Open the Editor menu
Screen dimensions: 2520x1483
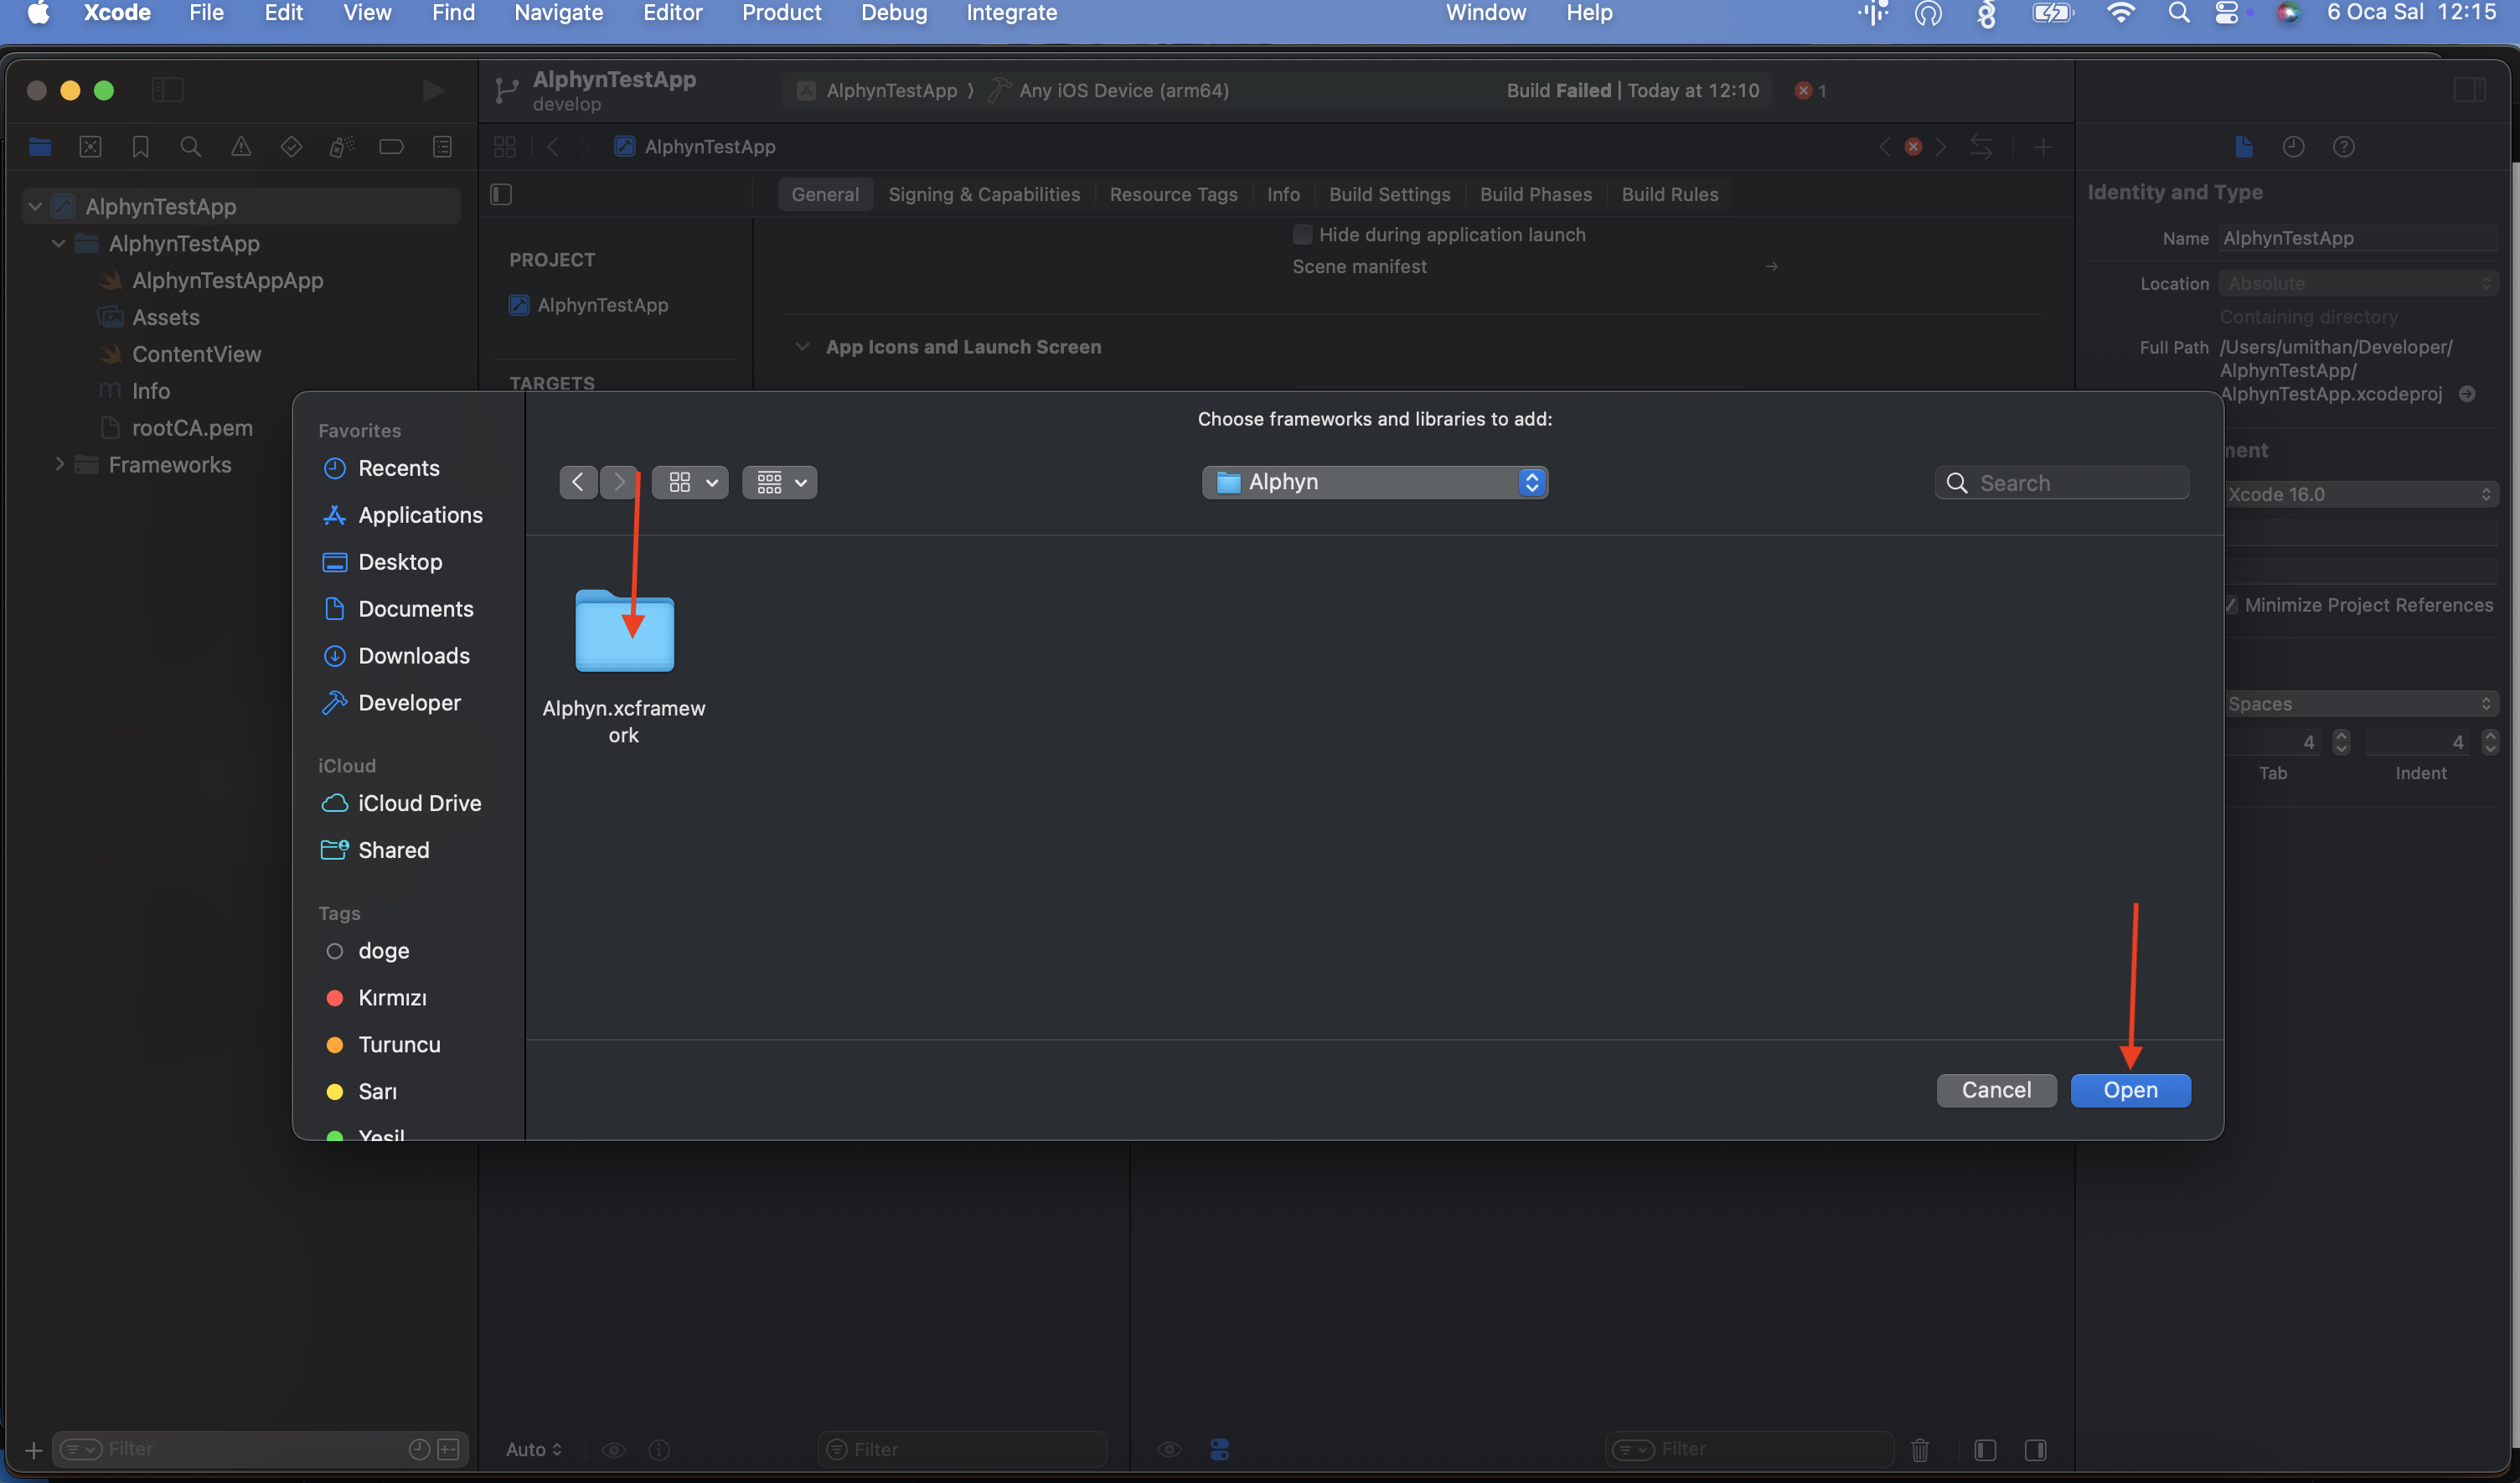pyautogui.click(x=672, y=13)
